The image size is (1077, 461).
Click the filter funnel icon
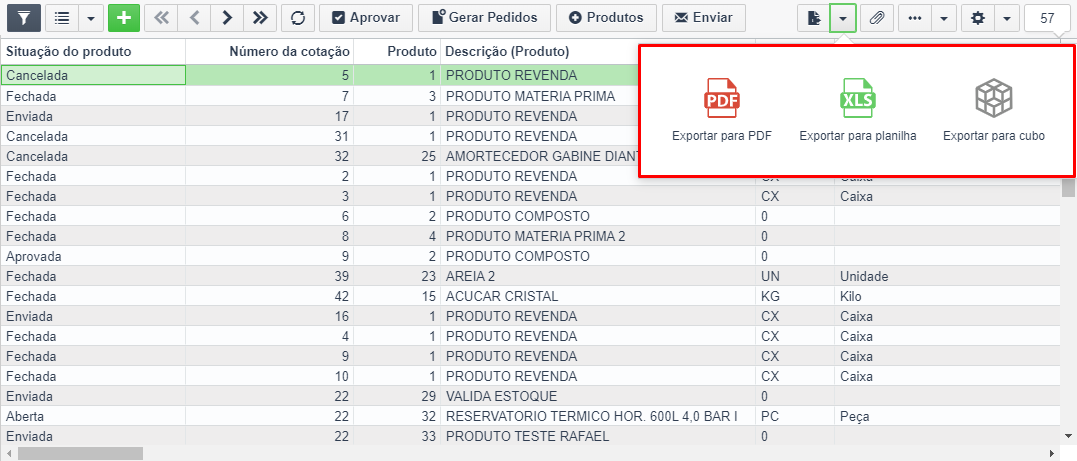pyautogui.click(x=24, y=18)
